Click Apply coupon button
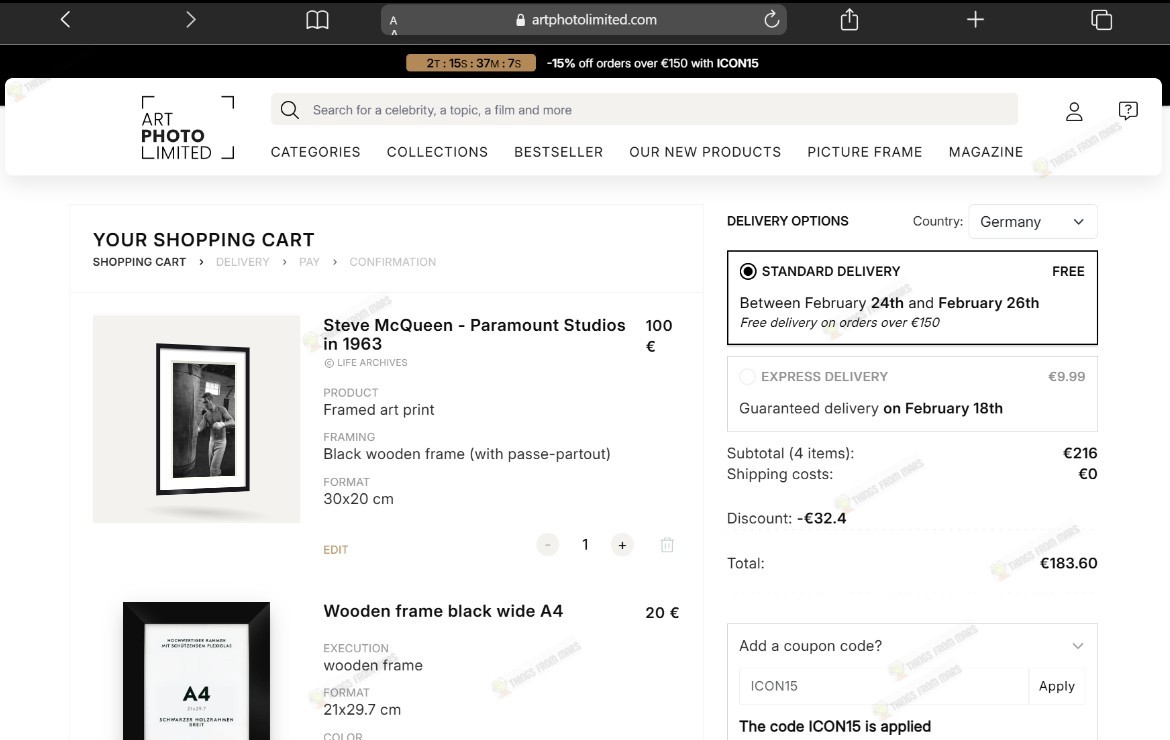Screen dimensions: 1170x740 [1057, 686]
